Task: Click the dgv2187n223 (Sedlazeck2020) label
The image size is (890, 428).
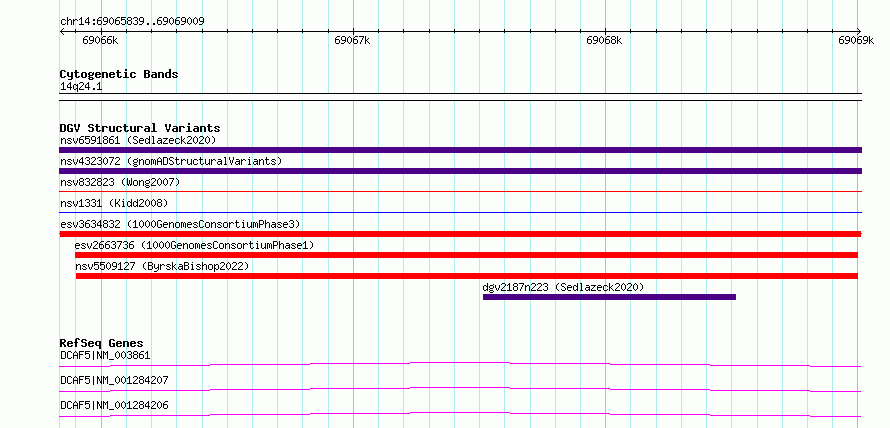Action: click(x=564, y=287)
